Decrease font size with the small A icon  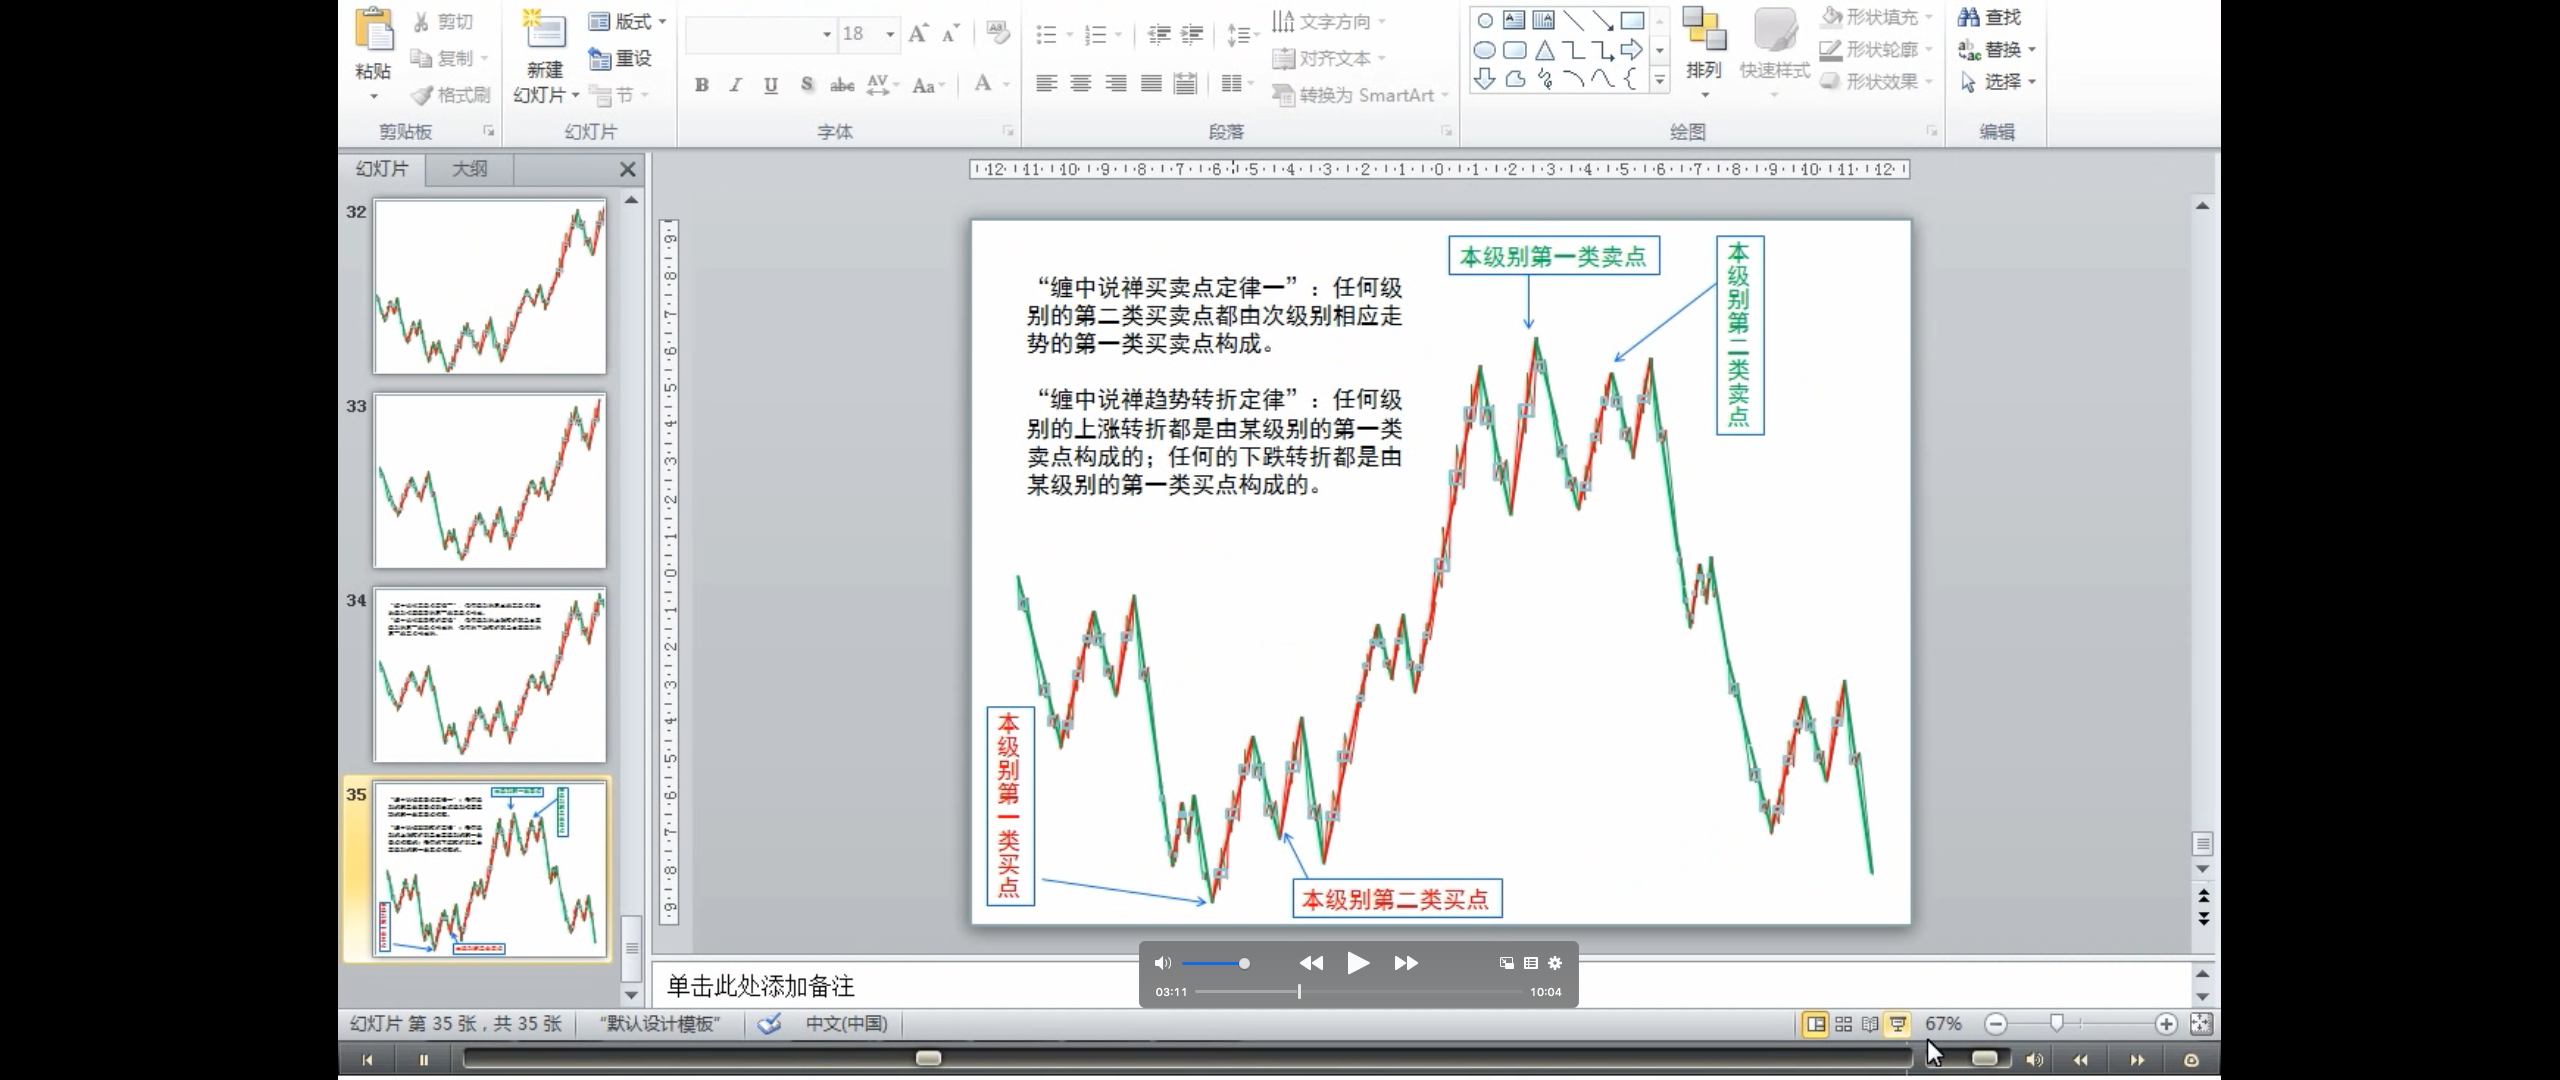950,34
